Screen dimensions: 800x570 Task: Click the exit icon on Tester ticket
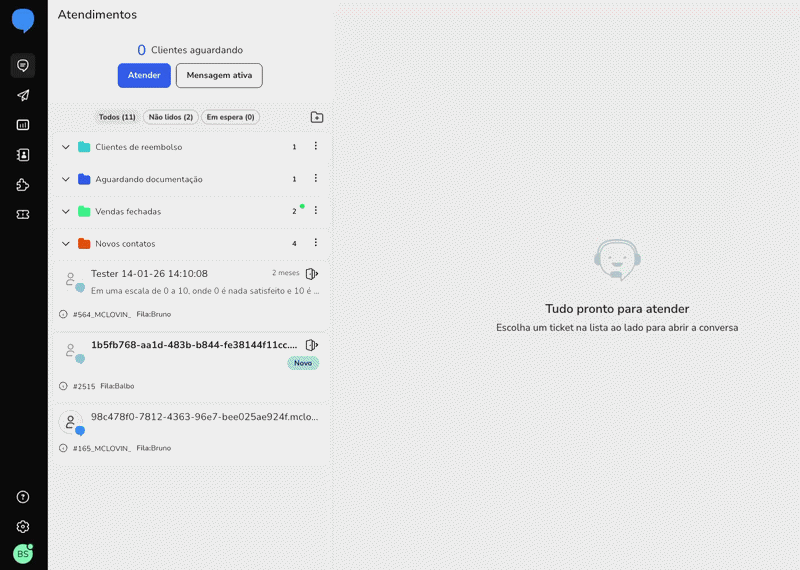tap(311, 274)
